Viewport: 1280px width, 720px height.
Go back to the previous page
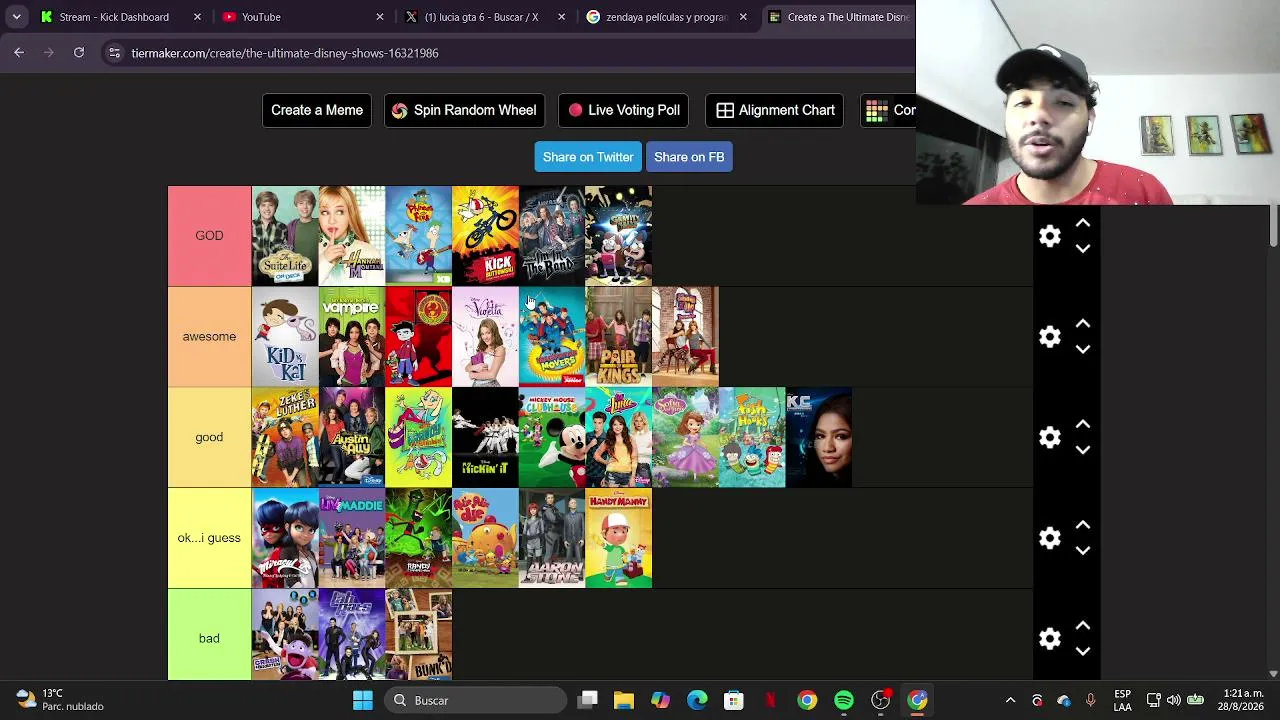click(x=19, y=53)
